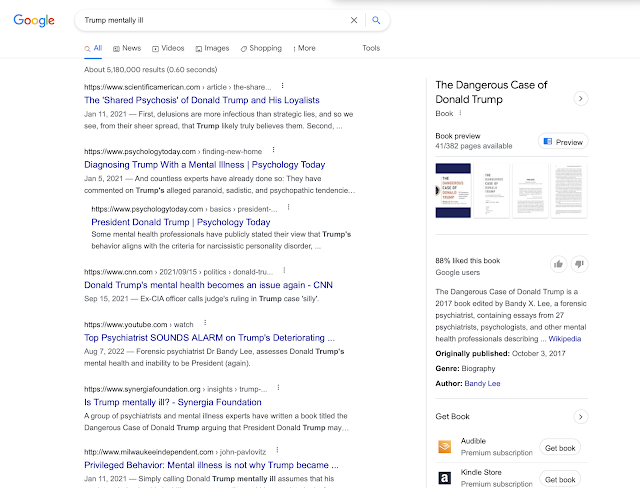This screenshot has height=488, width=640.
Task: Open the book cover thumbnail
Action: [x=453, y=191]
